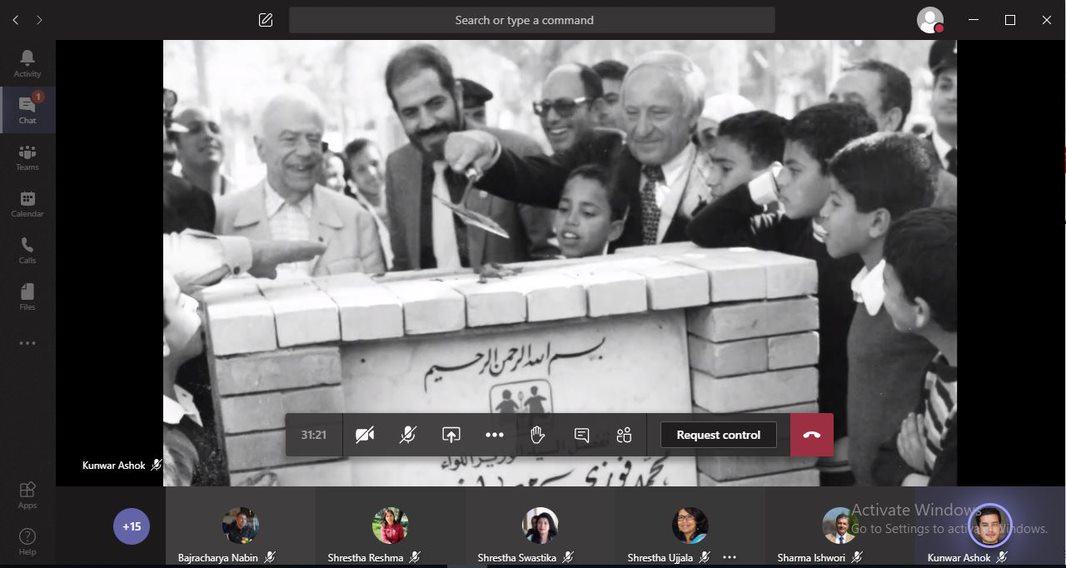Screen dimensions: 1066x568
Task: Open Chat in the sidebar
Action: [27, 110]
